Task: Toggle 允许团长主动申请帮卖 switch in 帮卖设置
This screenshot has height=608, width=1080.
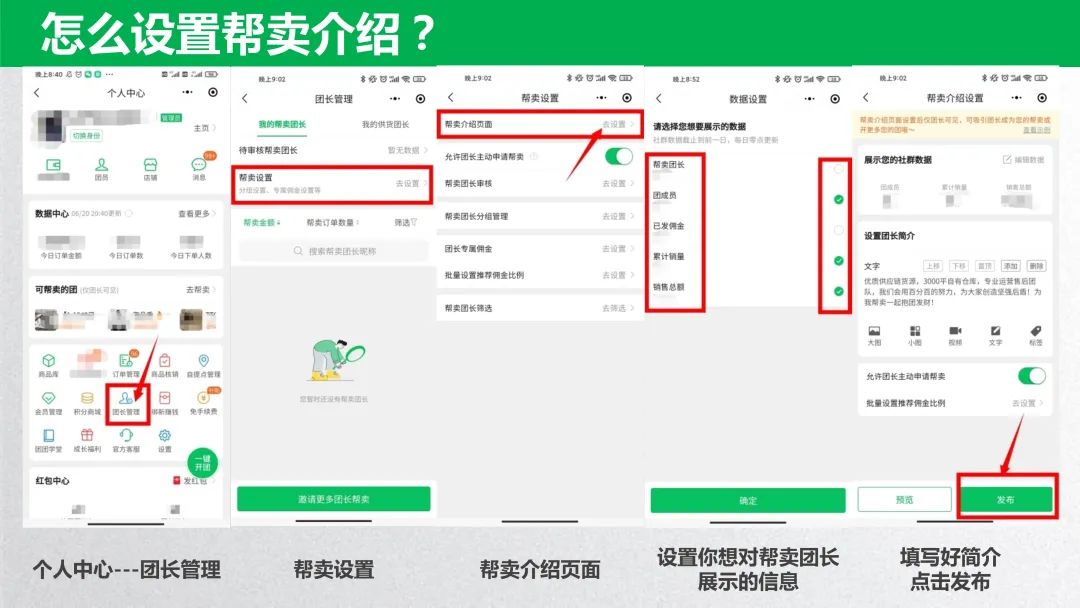Action: point(619,156)
